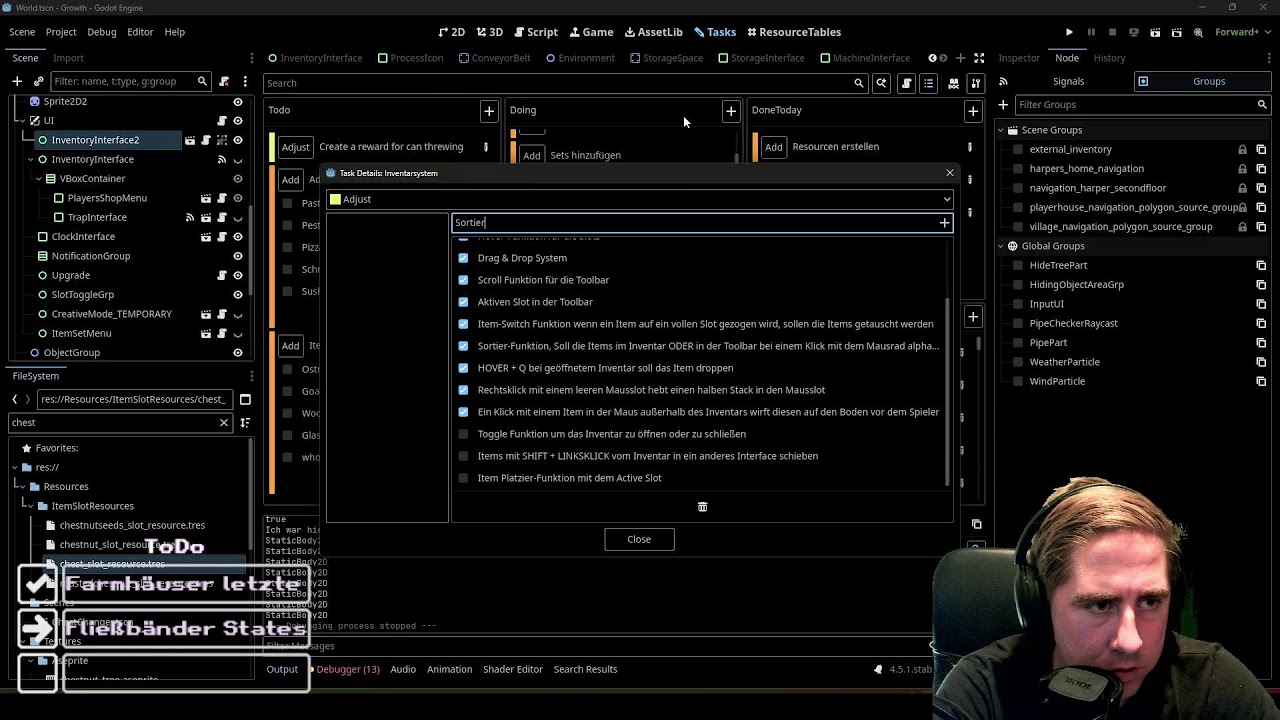Open the Project menu
Image resolution: width=1280 pixels, height=720 pixels.
click(x=61, y=32)
